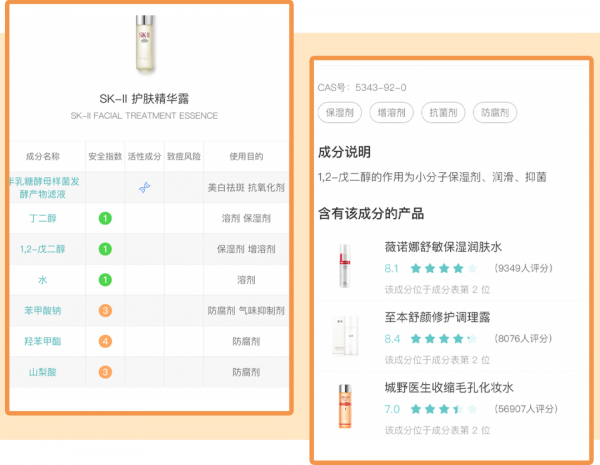Click orange safety index 3 for 苯甲酸钠
Image resolution: width=600 pixels, height=465 pixels.
pos(105,310)
